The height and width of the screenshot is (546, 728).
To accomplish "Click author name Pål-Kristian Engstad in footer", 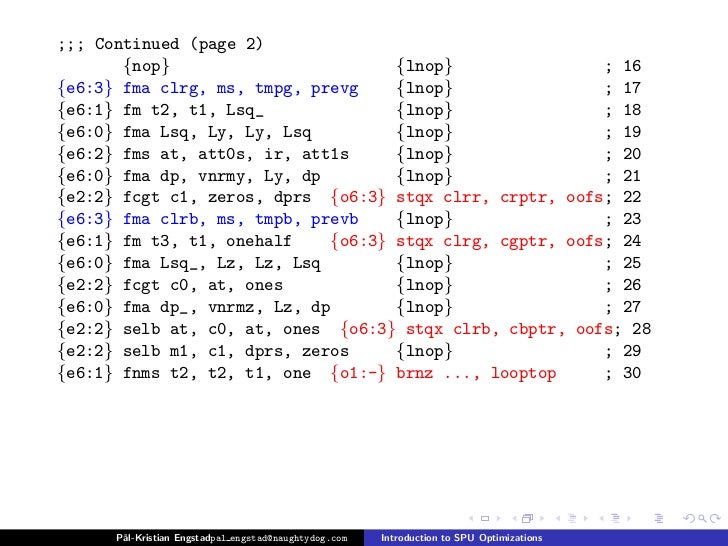I will pyautogui.click(x=162, y=538).
